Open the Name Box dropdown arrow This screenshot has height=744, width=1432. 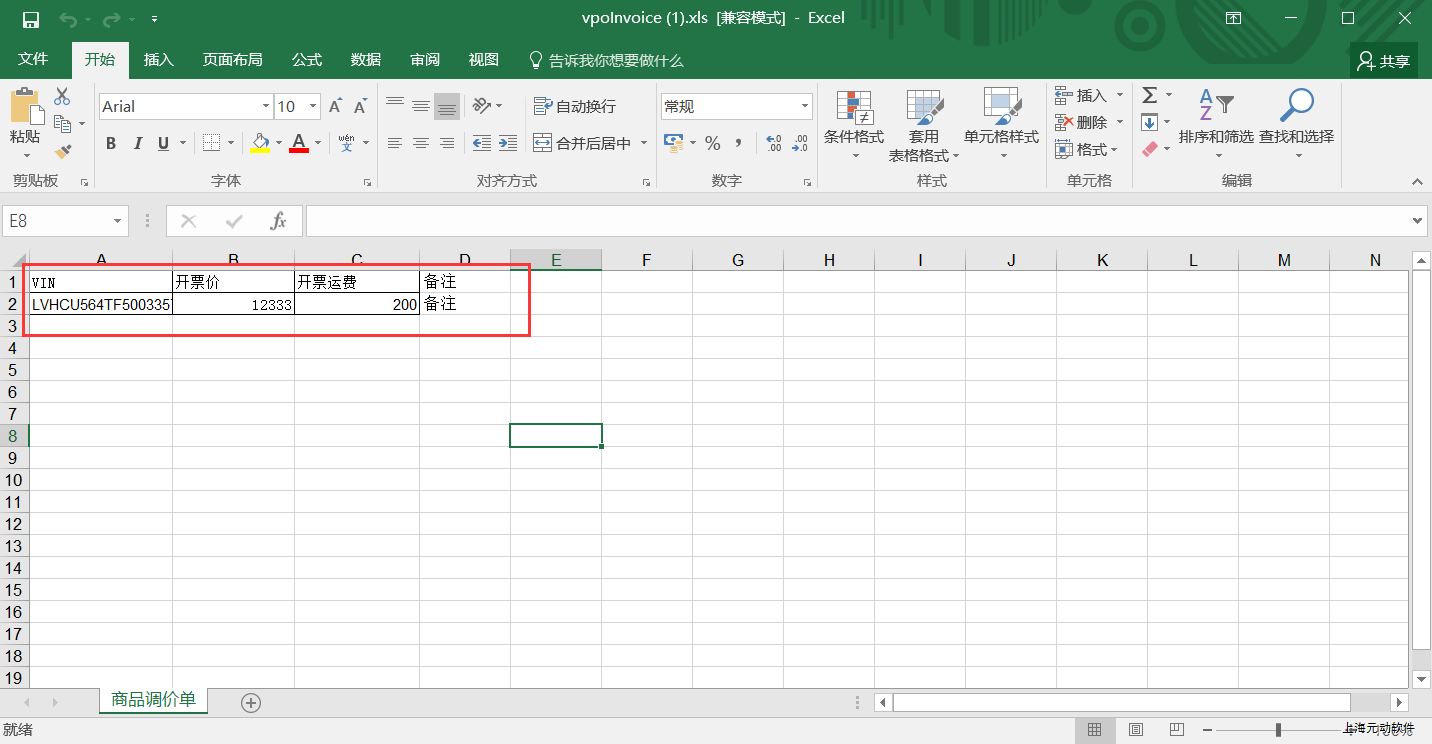pyautogui.click(x=118, y=221)
